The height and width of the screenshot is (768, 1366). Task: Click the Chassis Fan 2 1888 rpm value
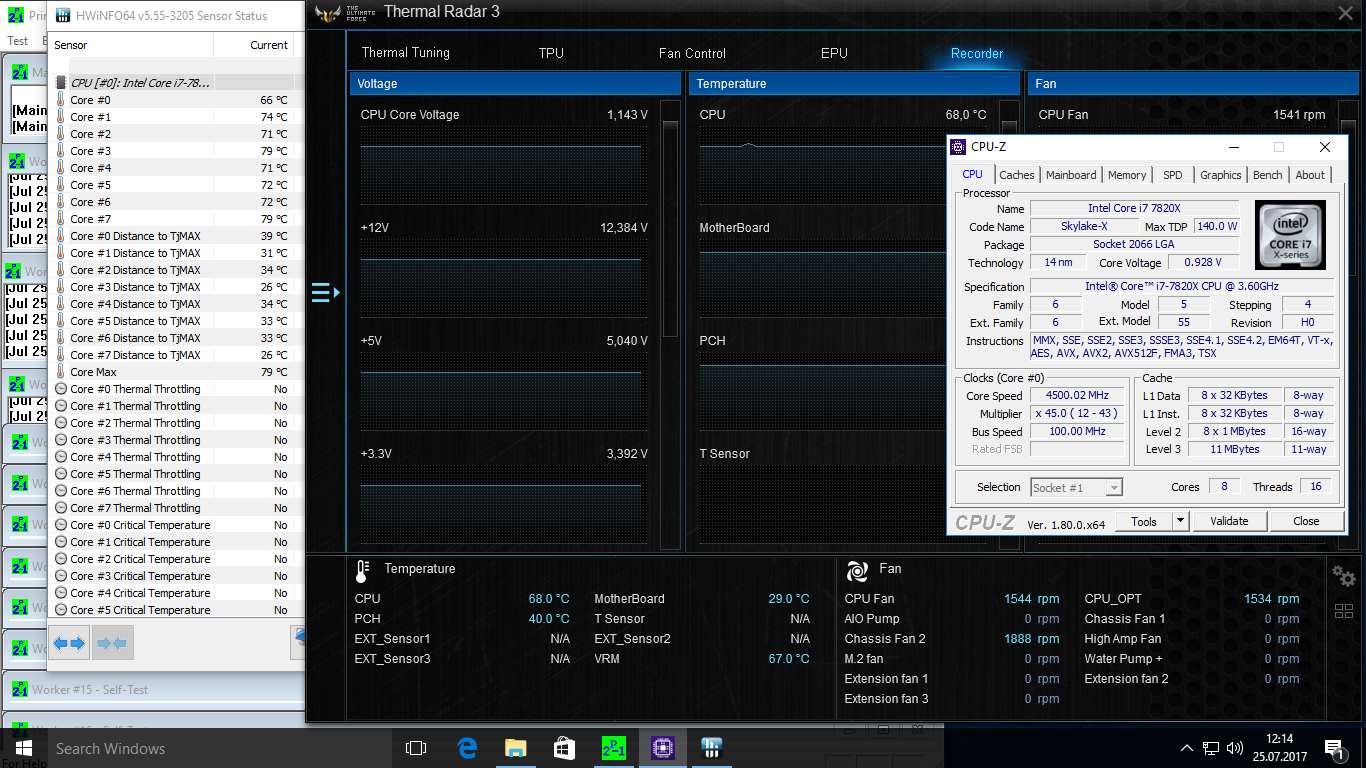[x=1032, y=639]
